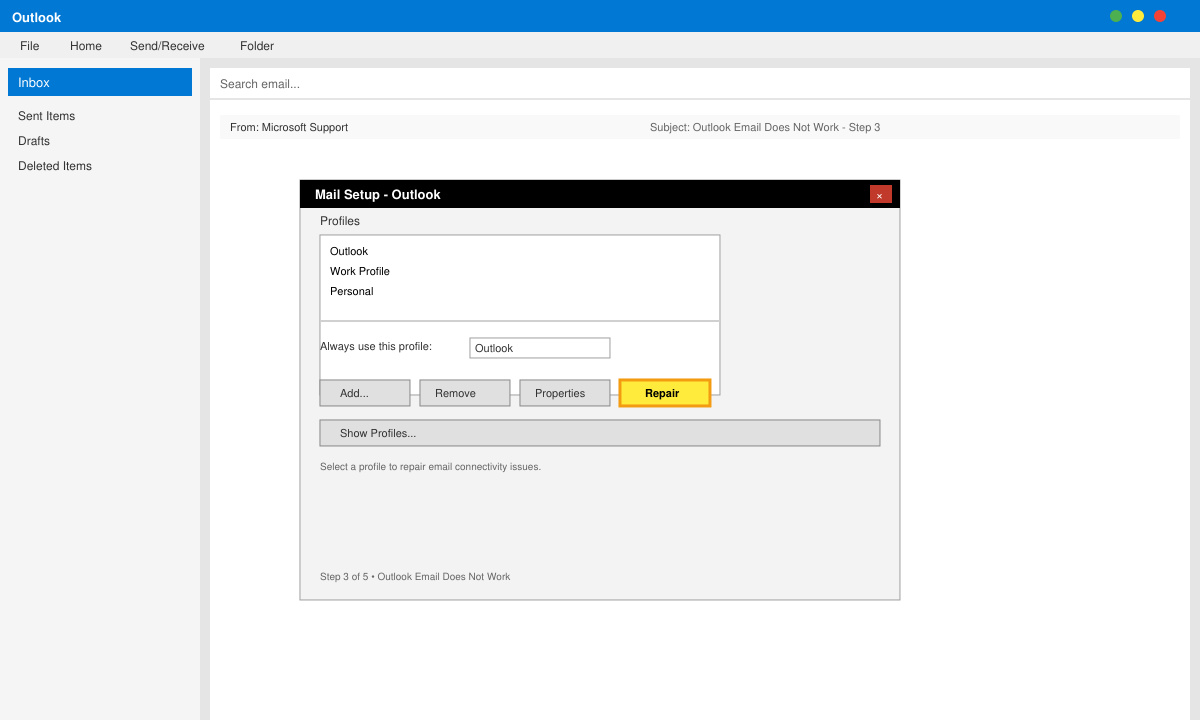Select the email from Microsoft Support
1200x720 pixels.
700,127
